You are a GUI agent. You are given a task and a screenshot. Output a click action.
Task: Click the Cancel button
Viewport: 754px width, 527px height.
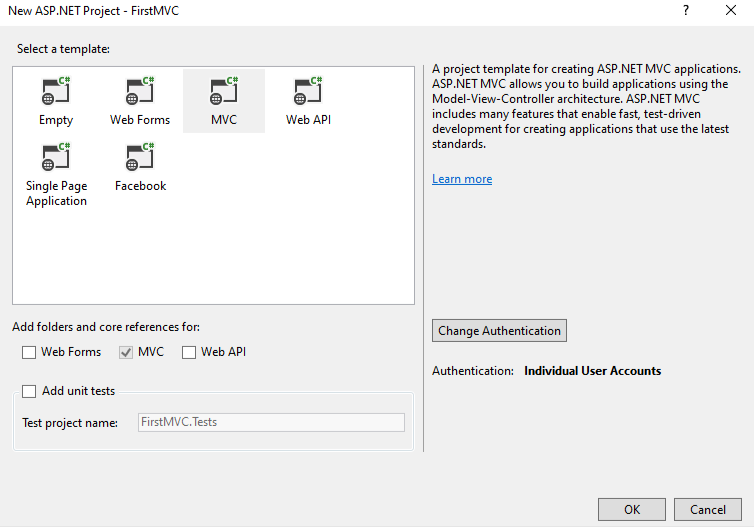tap(708, 510)
